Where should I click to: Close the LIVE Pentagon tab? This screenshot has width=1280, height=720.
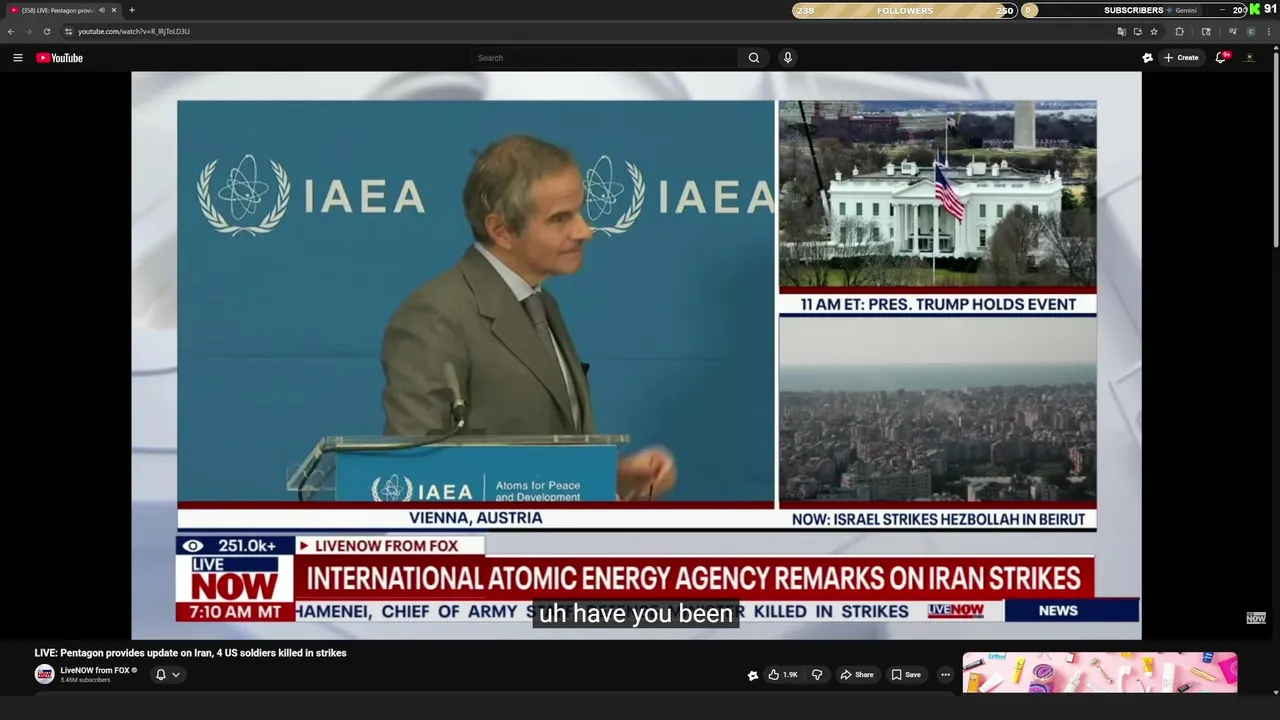coord(114,10)
